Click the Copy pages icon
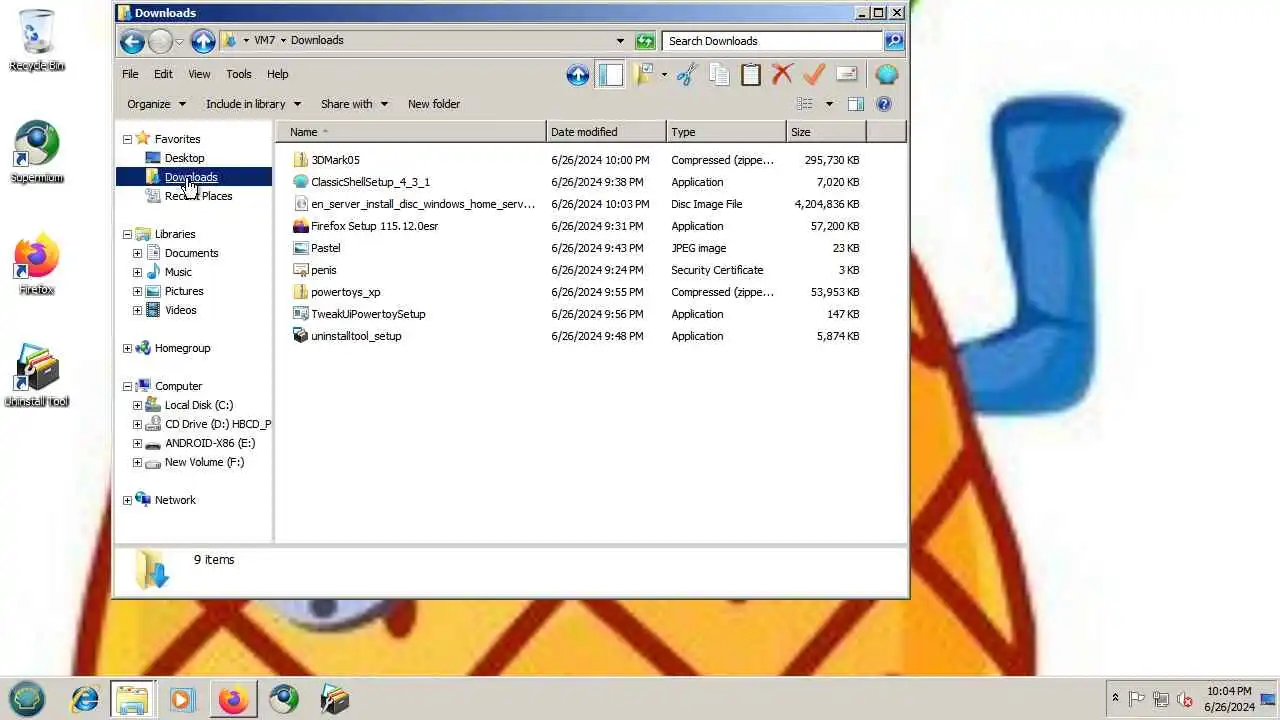Screen dimensions: 1280x720 (719, 75)
